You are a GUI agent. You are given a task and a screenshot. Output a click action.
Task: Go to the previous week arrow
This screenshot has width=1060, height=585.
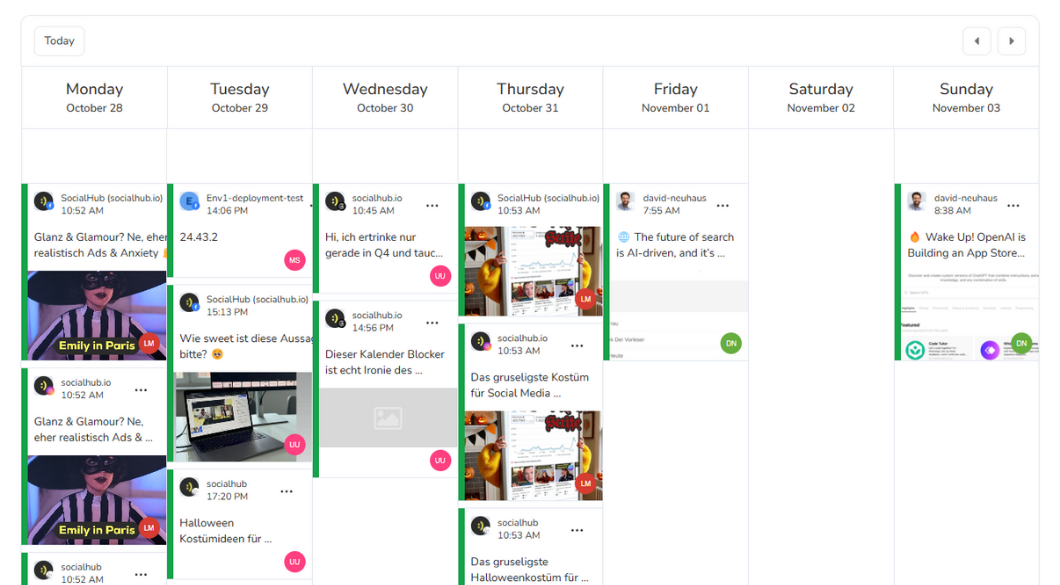976,41
